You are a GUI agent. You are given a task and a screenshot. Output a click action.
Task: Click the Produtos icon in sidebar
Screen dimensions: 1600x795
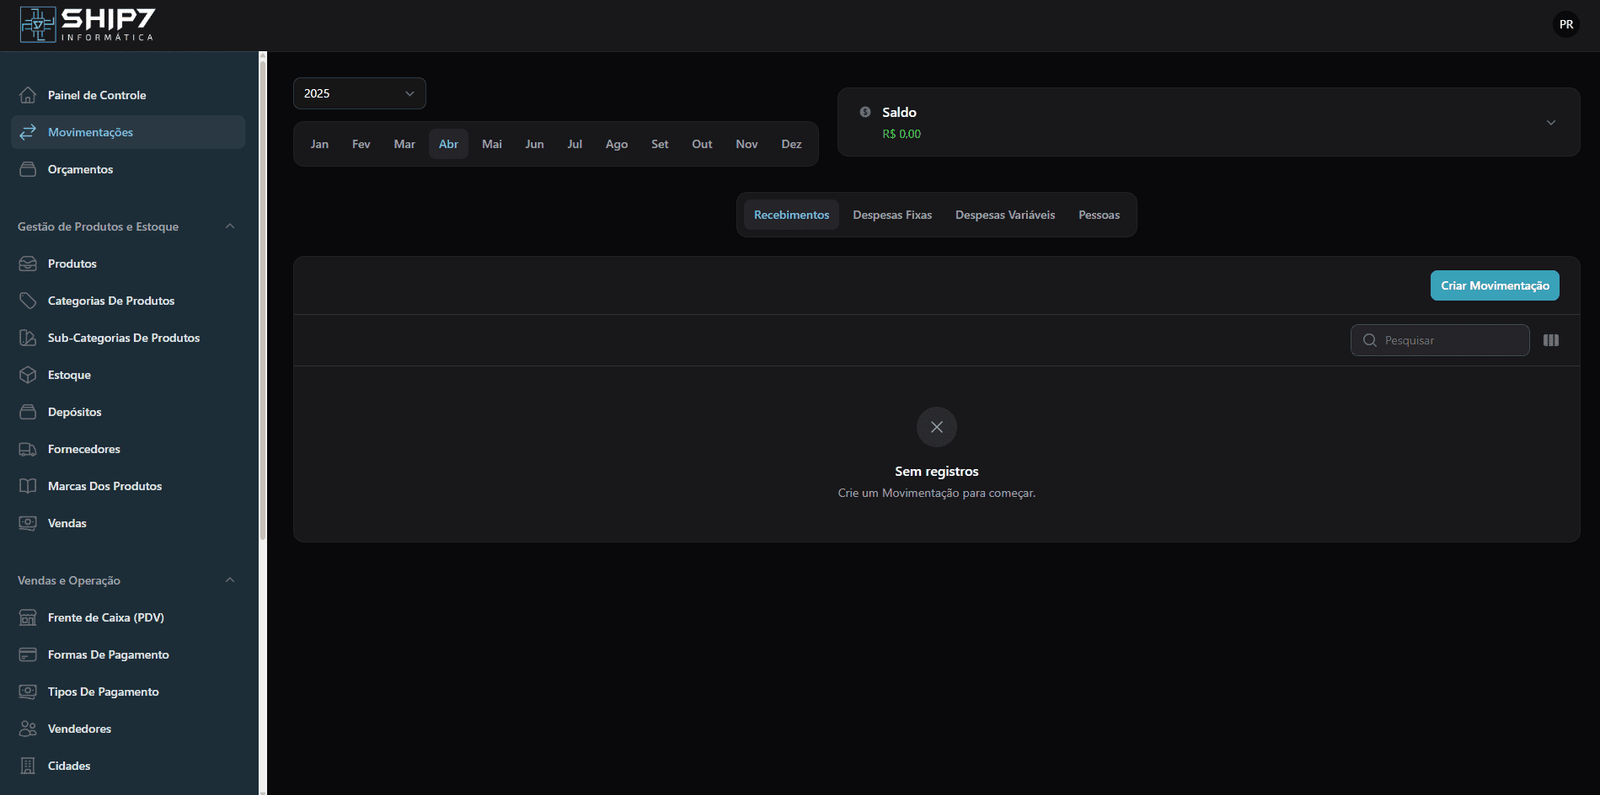[28, 264]
